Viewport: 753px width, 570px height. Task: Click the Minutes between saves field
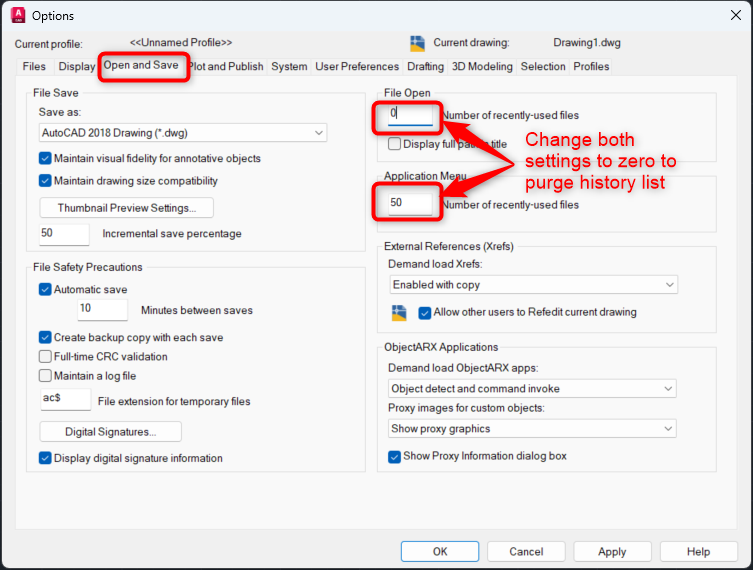pyautogui.click(x=103, y=309)
